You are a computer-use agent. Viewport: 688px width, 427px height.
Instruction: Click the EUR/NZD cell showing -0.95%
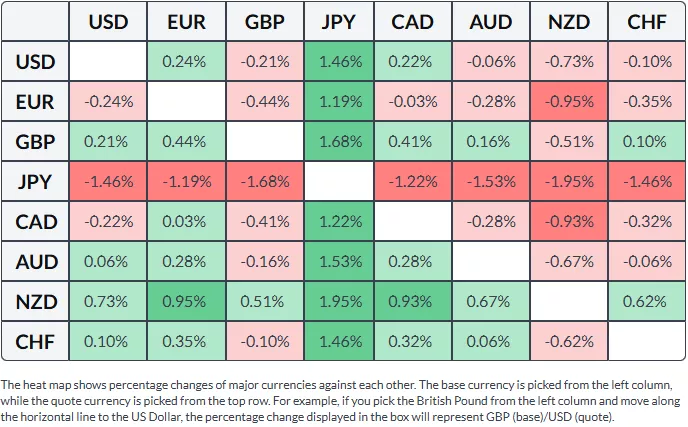pos(569,101)
